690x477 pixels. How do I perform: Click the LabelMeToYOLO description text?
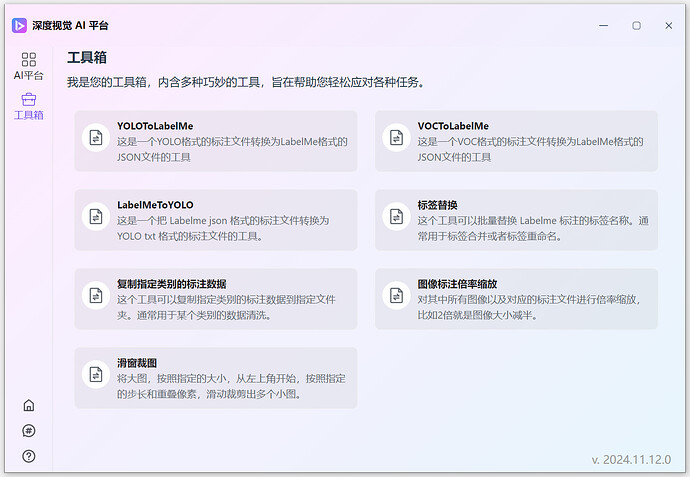[223, 228]
